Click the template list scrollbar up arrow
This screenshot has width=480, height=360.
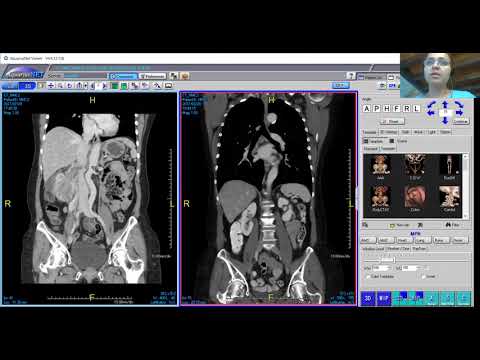pos(465,156)
